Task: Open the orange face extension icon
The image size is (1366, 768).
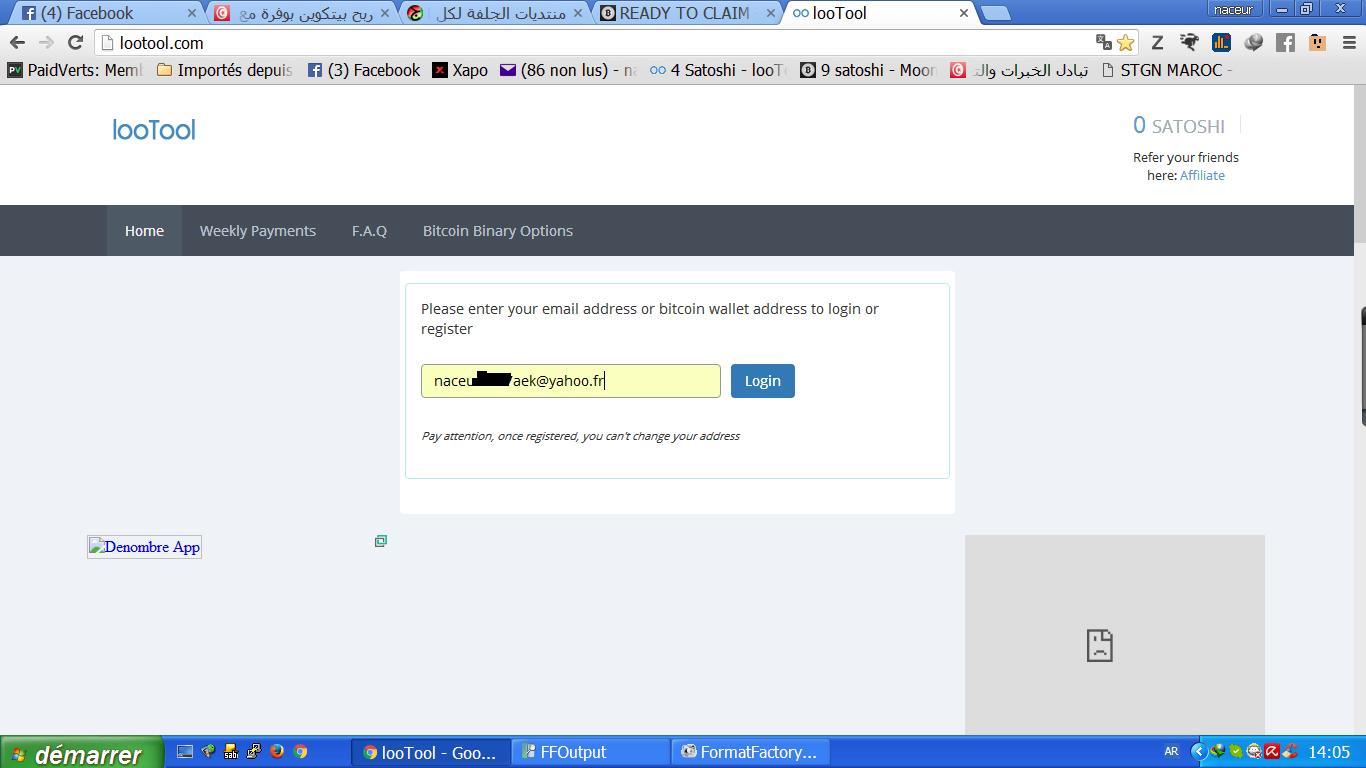Action: 1317,42
